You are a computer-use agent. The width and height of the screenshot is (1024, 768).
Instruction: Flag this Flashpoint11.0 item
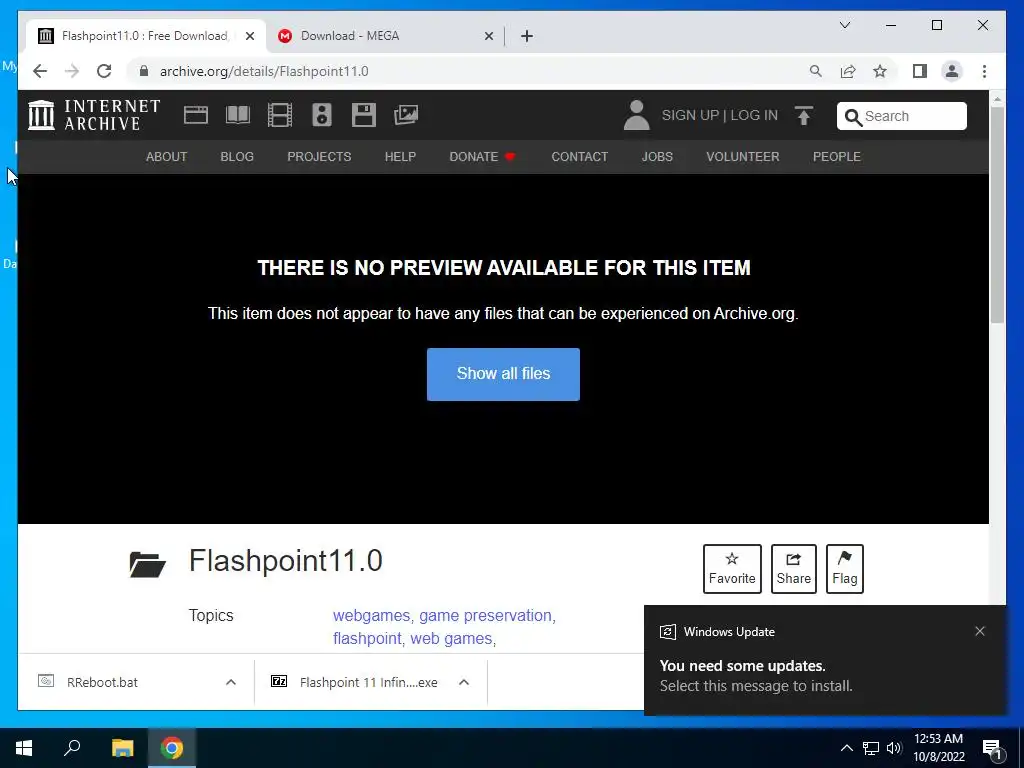[844, 569]
